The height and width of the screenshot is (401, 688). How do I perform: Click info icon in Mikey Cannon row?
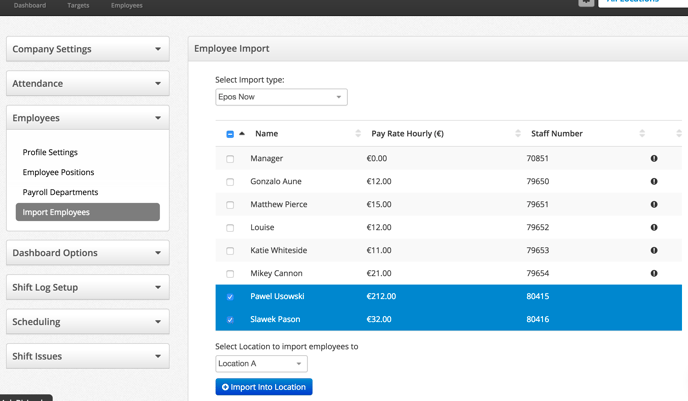pos(654,273)
